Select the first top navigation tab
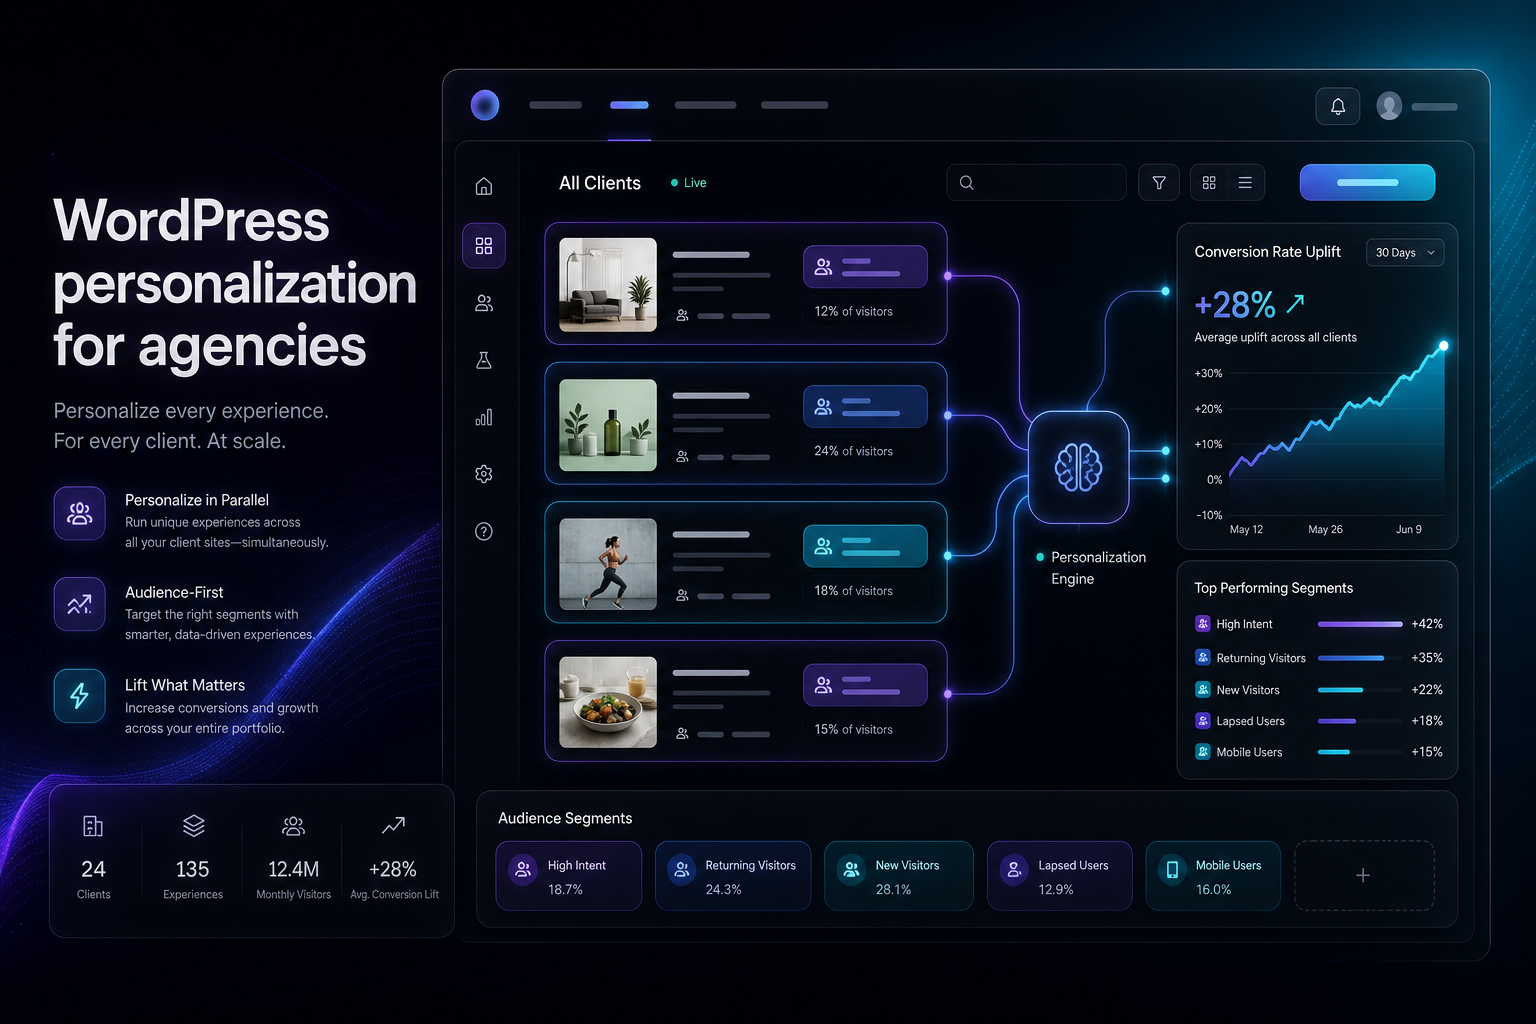1536x1024 pixels. (x=555, y=105)
